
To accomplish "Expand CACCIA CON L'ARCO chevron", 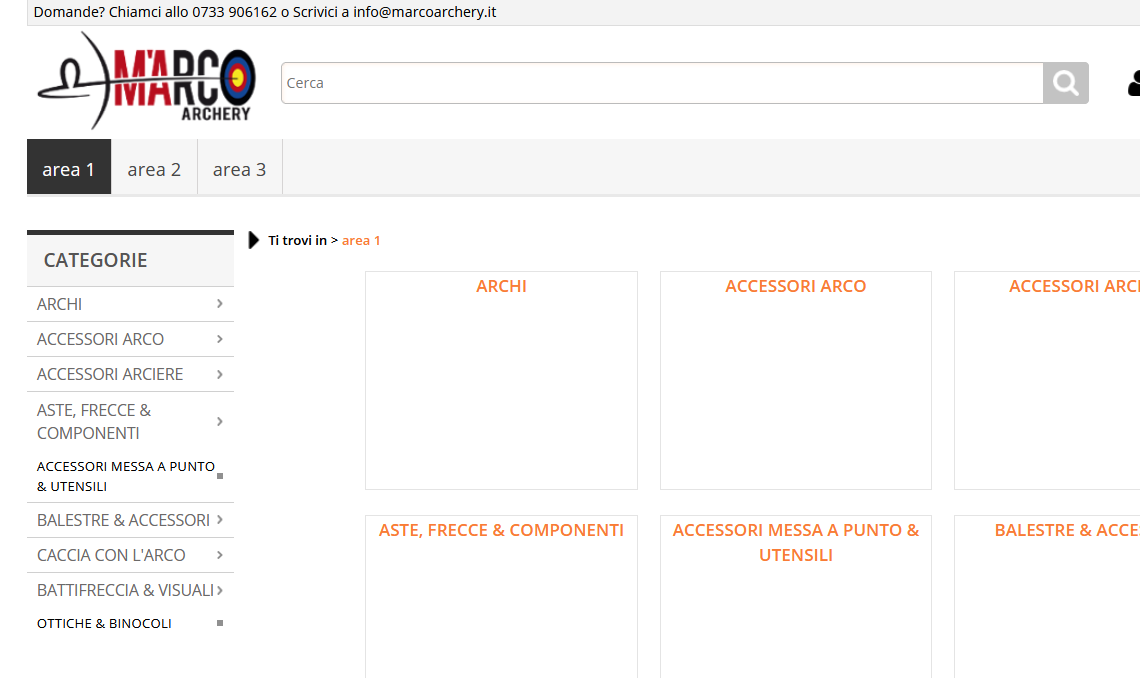I will tap(219, 555).
